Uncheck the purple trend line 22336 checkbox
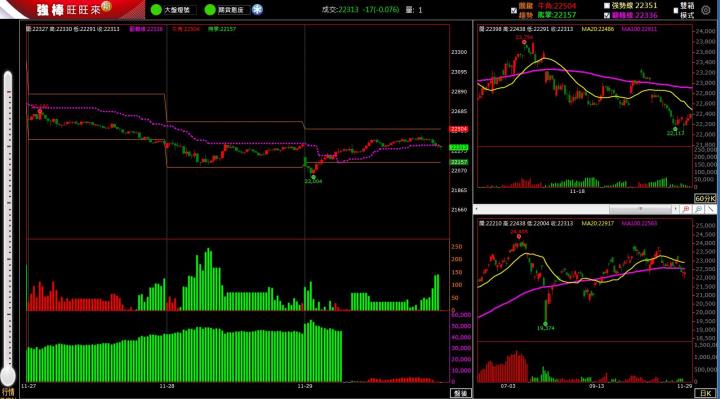The image size is (720, 399). [607, 15]
